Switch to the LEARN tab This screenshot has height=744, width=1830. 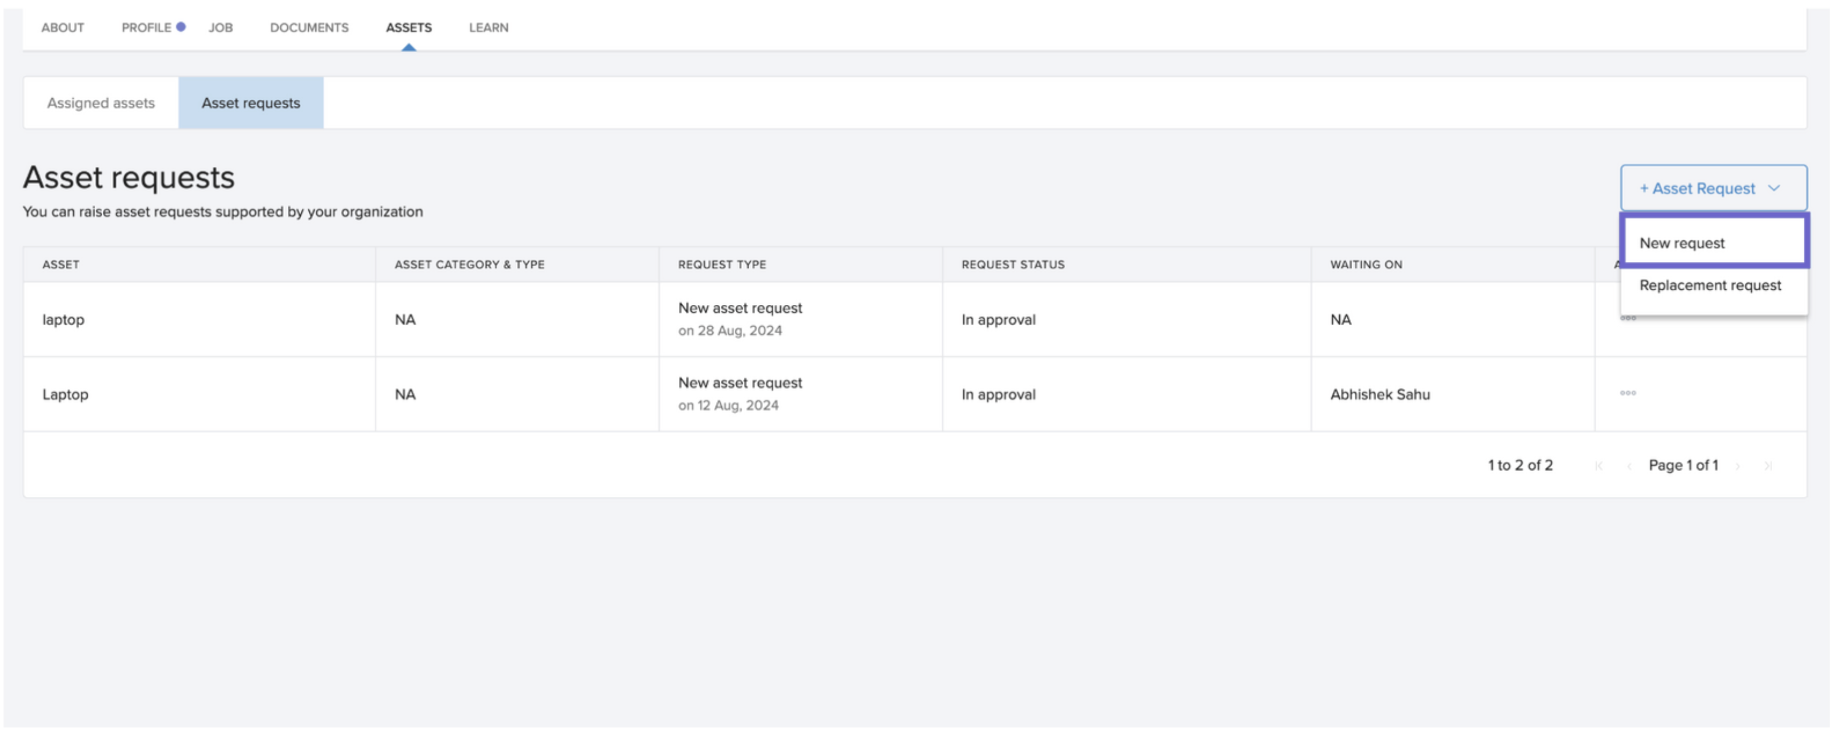coord(489,28)
